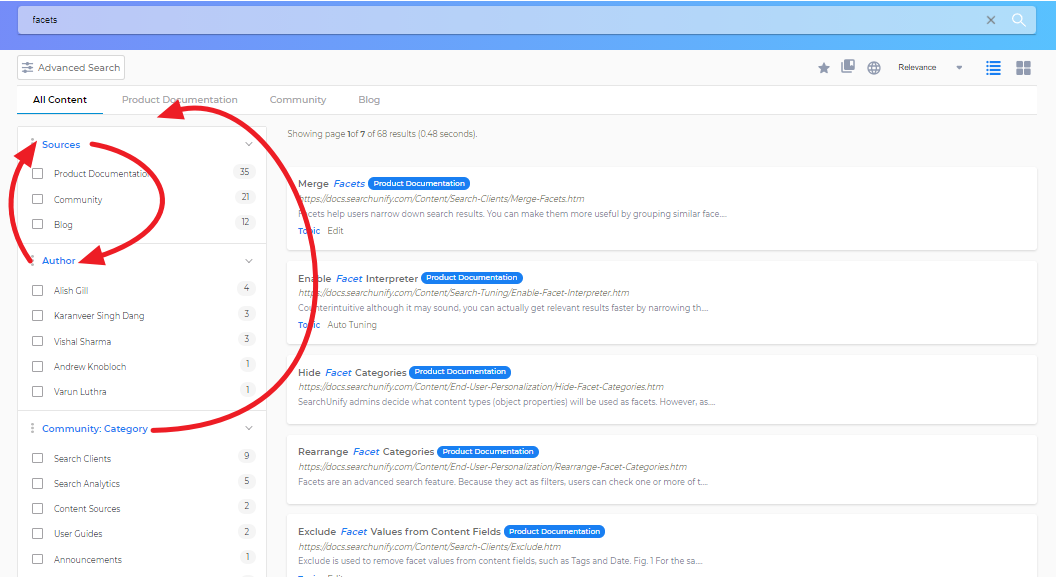This screenshot has height=577, width=1056.
Task: Grab the Community: Category facet drag handle
Action: point(32,429)
